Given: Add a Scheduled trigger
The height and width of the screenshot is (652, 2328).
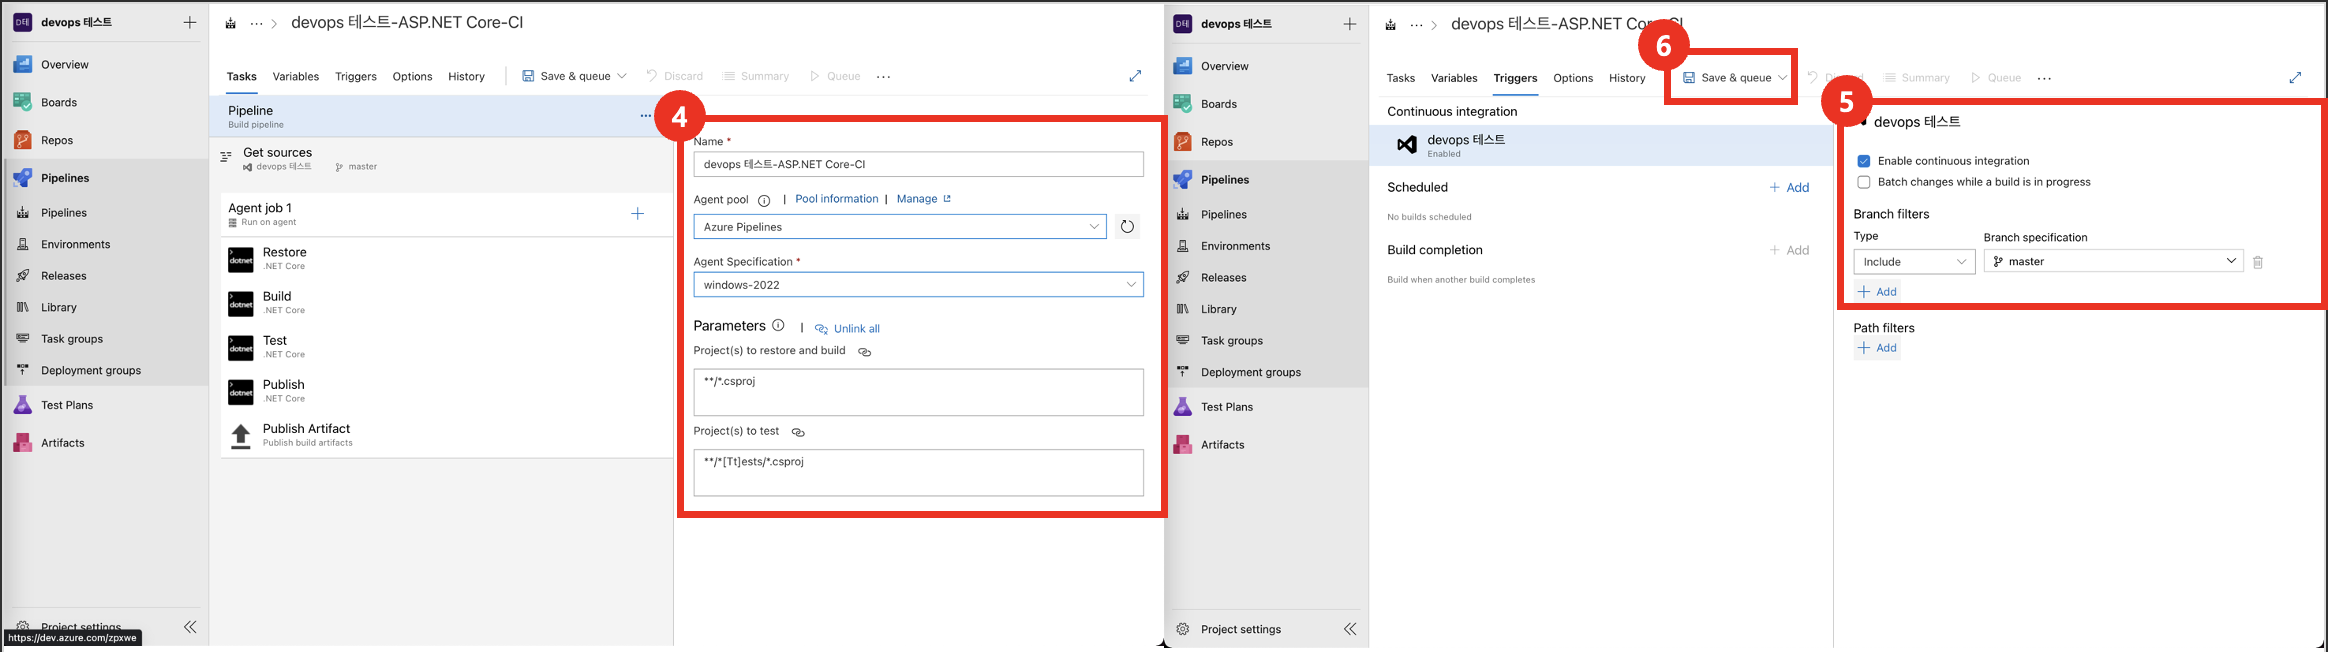Looking at the screenshot, I should point(1789,187).
